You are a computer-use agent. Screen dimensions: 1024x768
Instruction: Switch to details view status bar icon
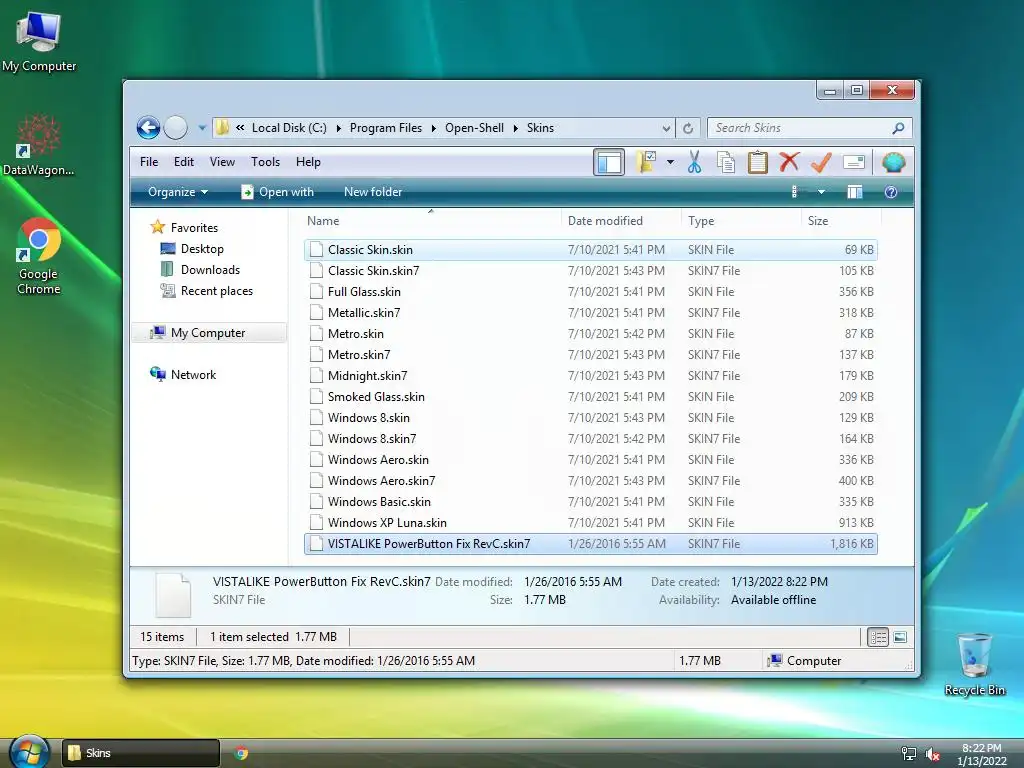coord(878,637)
